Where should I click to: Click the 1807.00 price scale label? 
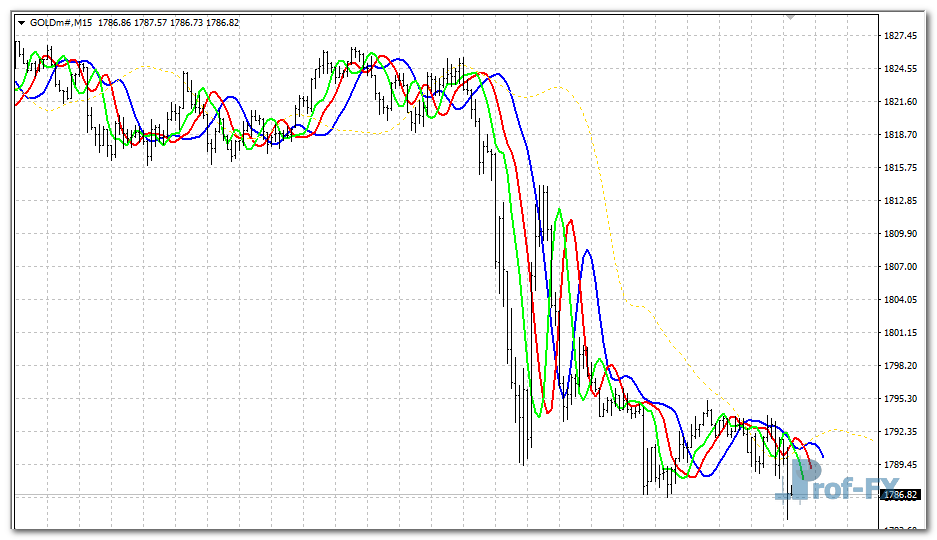900,267
